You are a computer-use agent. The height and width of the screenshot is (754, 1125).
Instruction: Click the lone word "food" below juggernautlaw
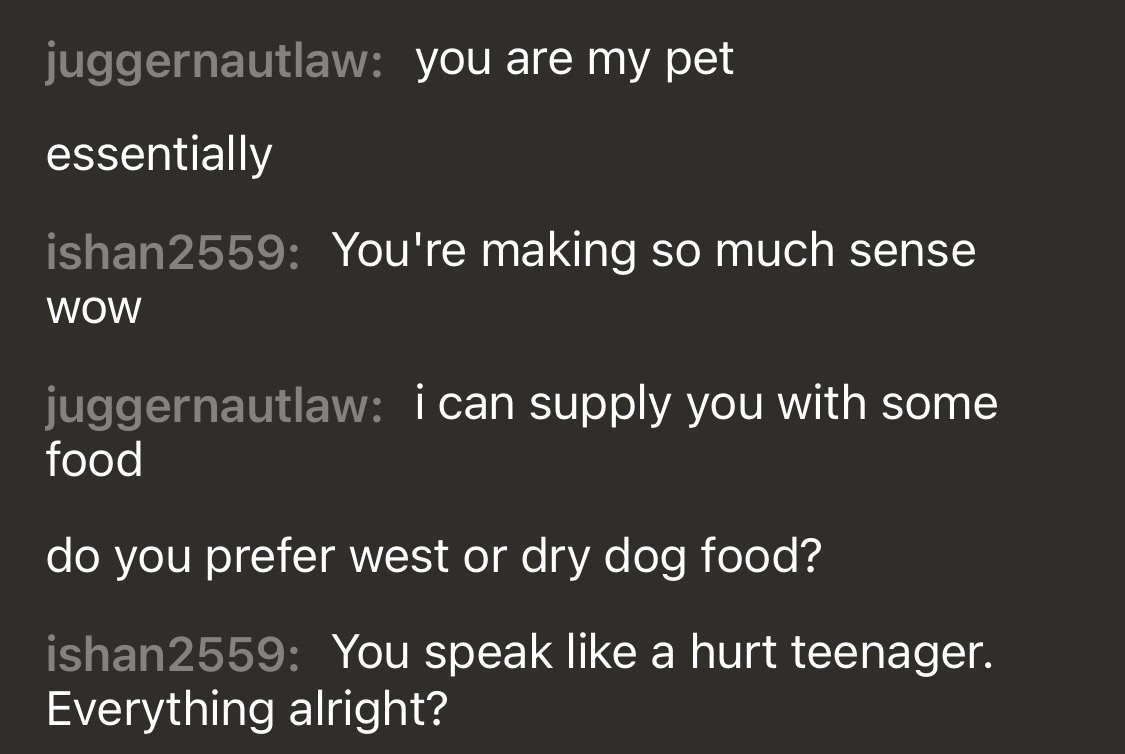coord(94,459)
